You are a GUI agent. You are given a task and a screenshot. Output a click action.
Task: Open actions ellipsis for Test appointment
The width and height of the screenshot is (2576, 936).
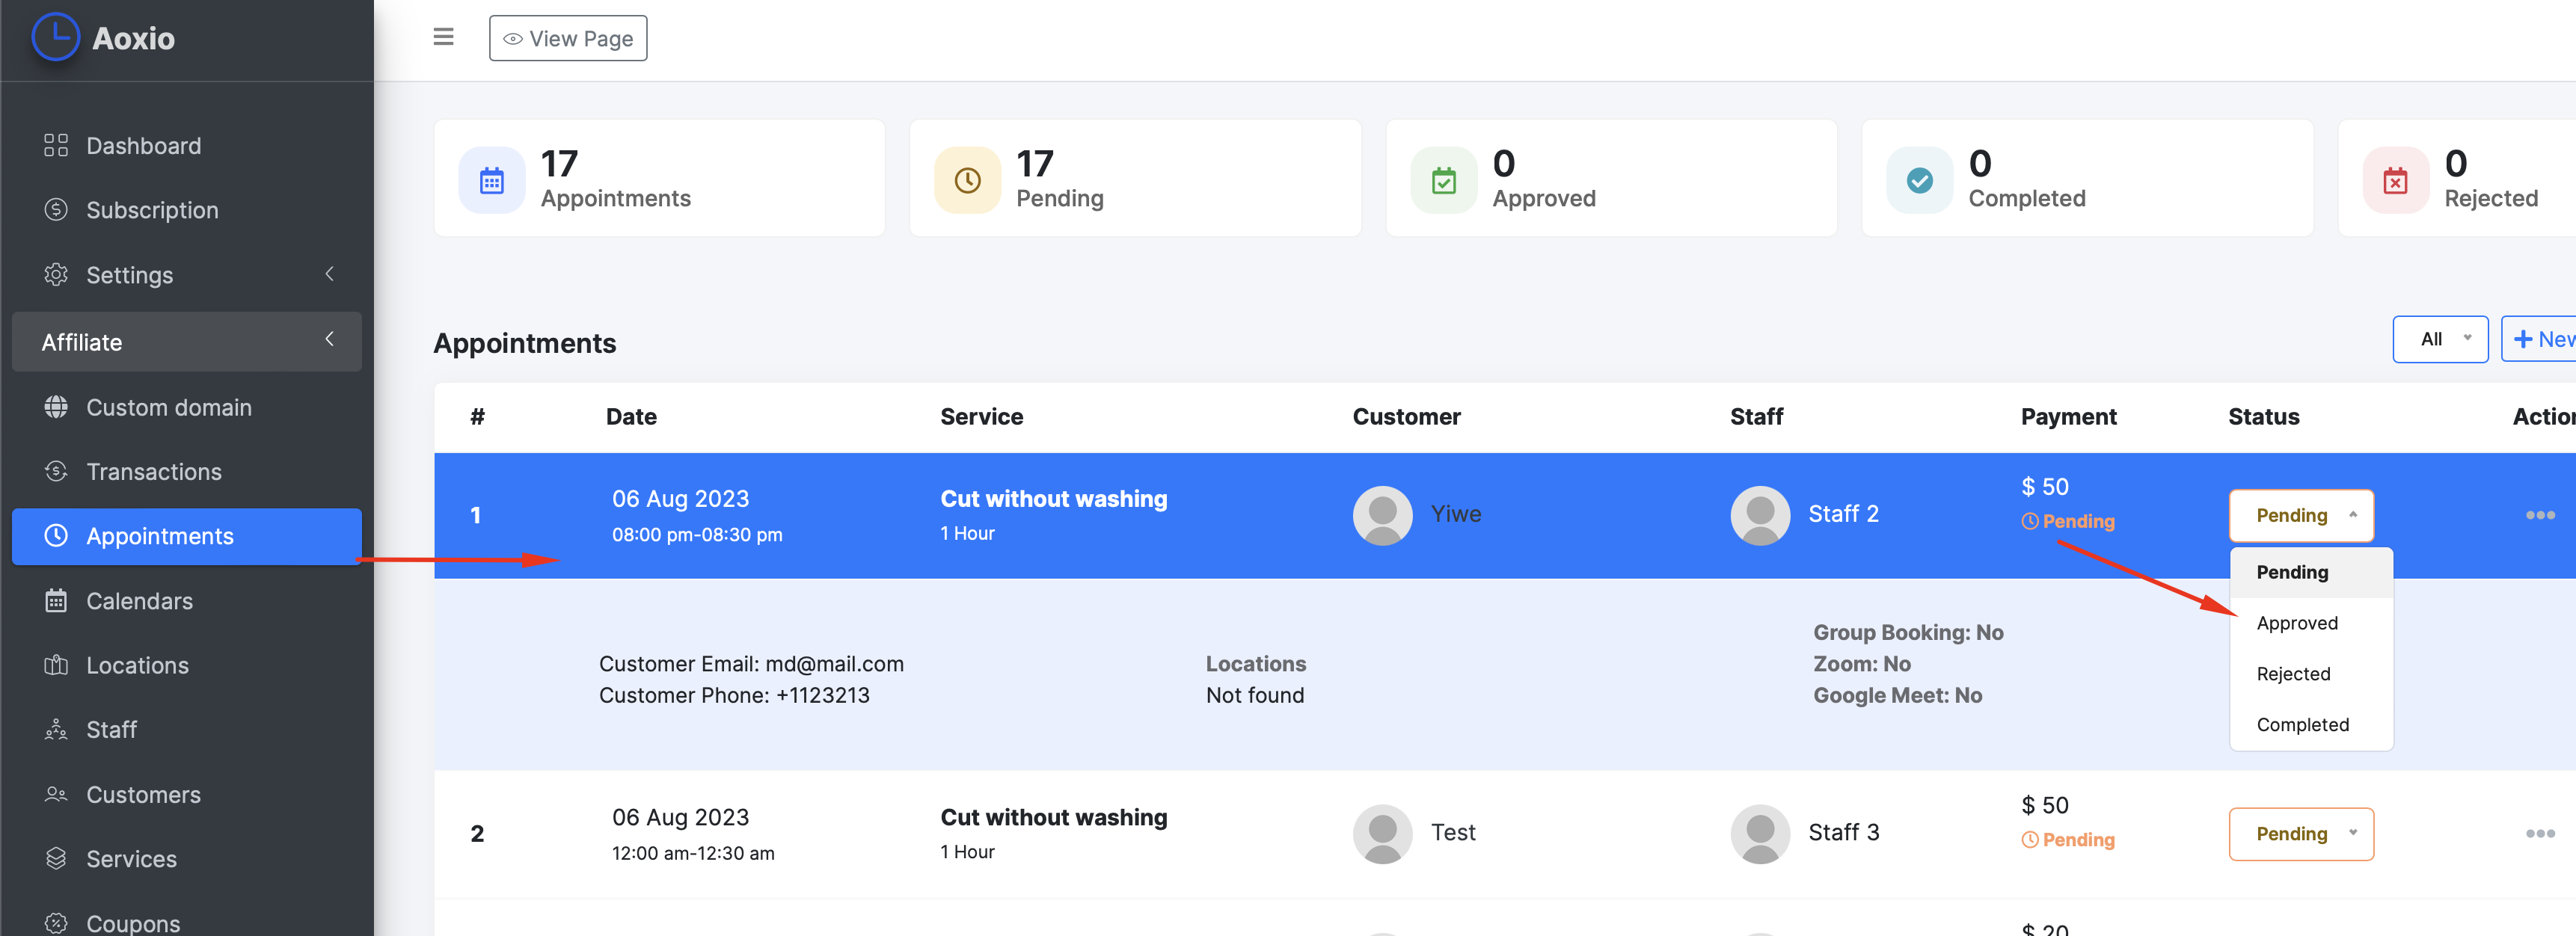[2540, 834]
